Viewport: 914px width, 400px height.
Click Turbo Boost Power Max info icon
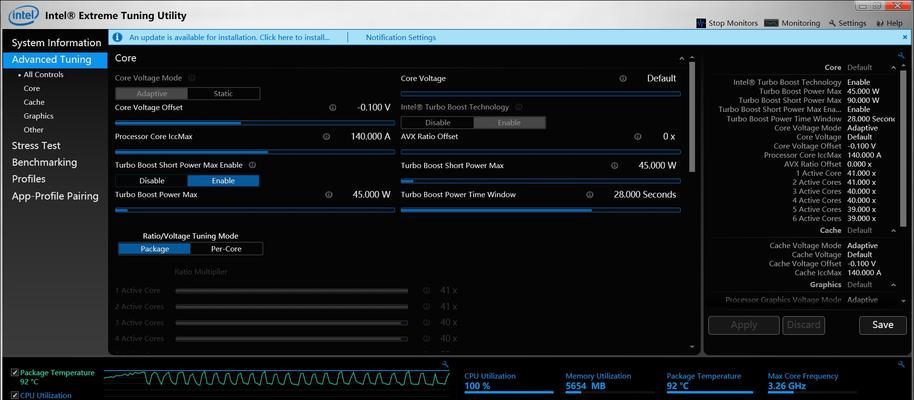pyautogui.click(x=328, y=195)
